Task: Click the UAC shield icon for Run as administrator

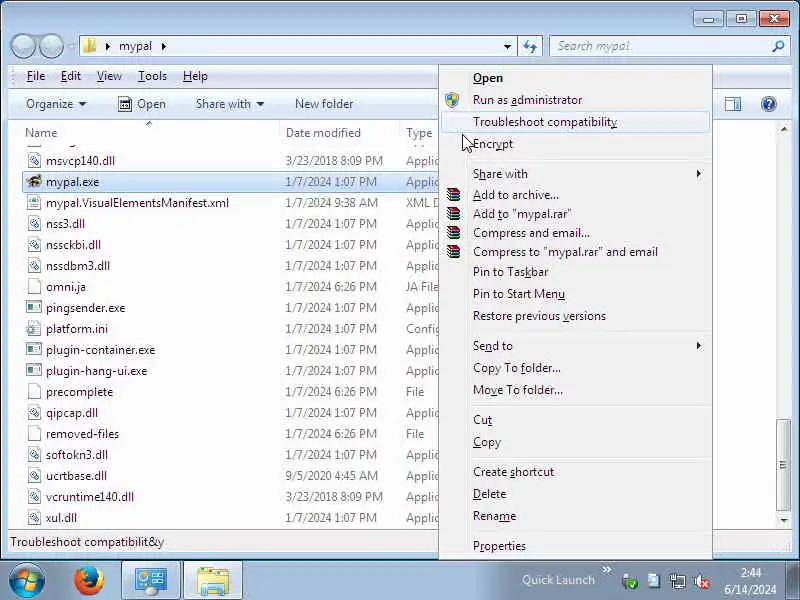Action: click(452, 100)
